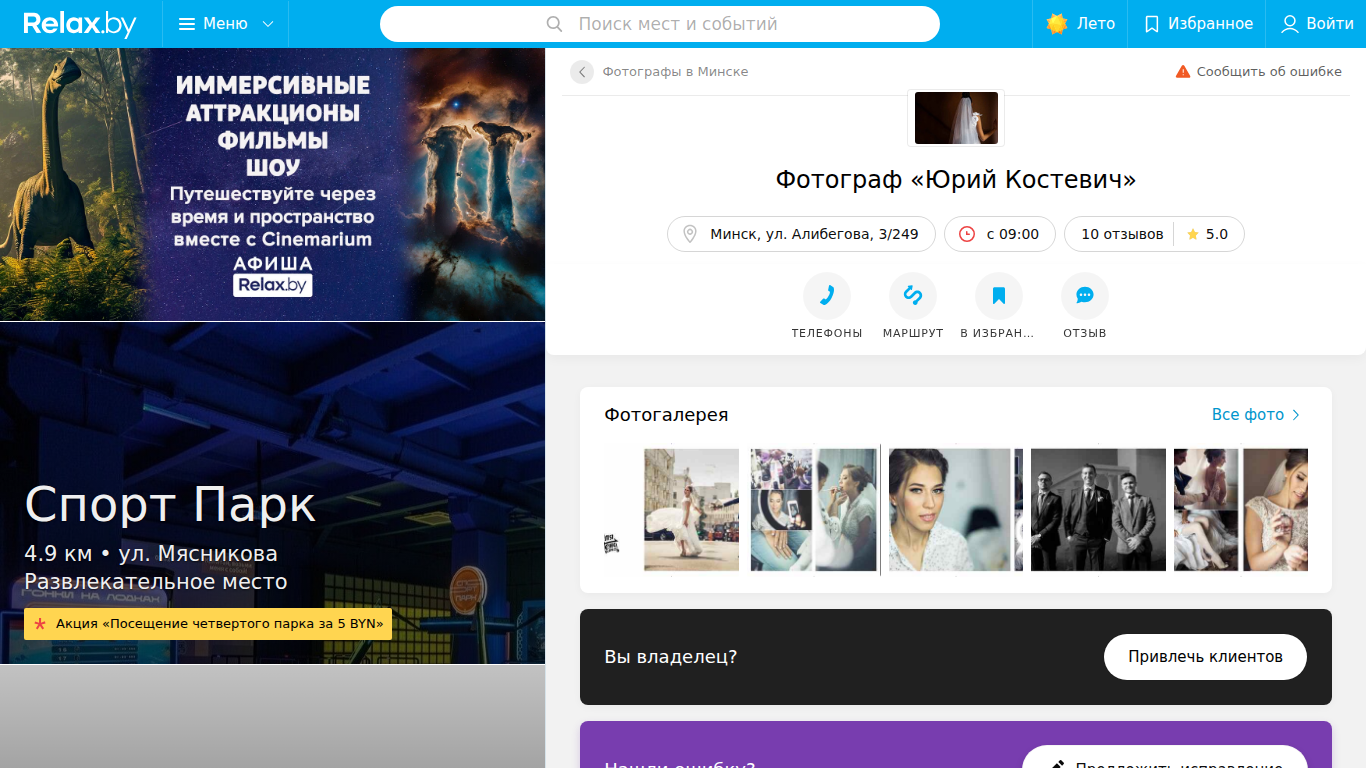
Task: Click the Спорт Парк promo banner
Action: (x=272, y=493)
